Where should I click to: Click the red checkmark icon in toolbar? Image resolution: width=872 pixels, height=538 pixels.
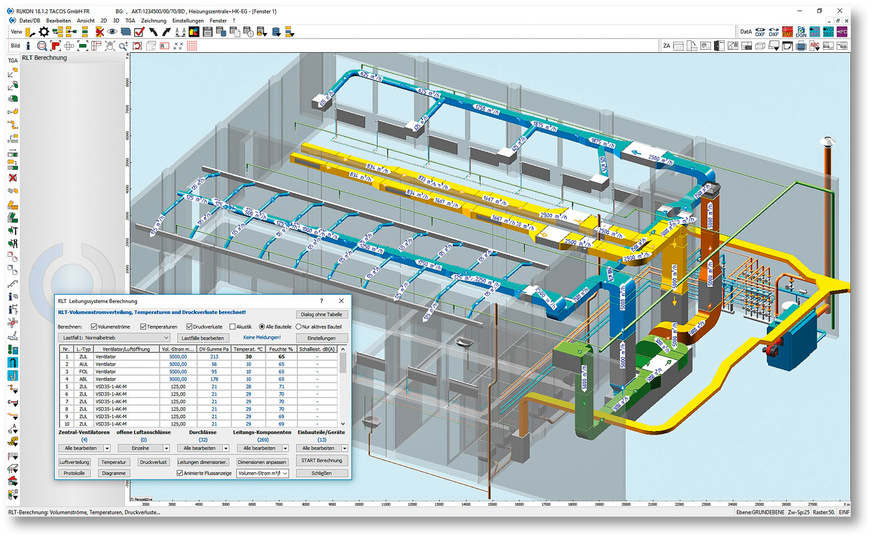pos(139,32)
